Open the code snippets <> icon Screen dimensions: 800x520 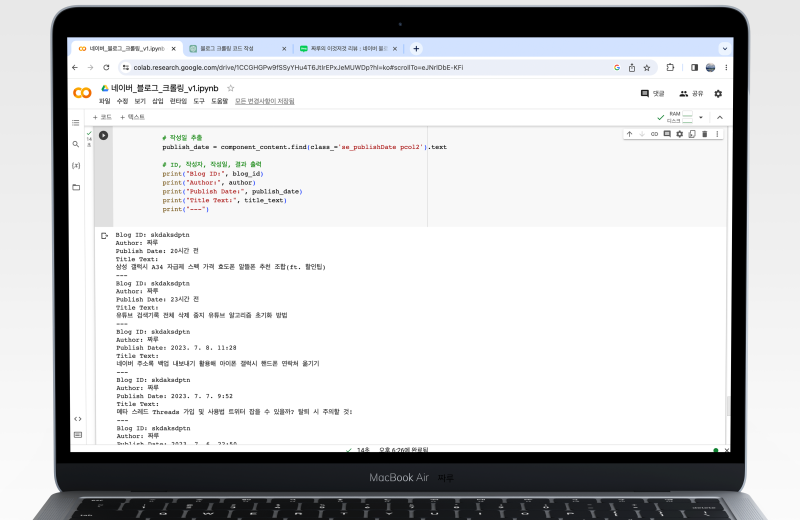click(x=78, y=419)
